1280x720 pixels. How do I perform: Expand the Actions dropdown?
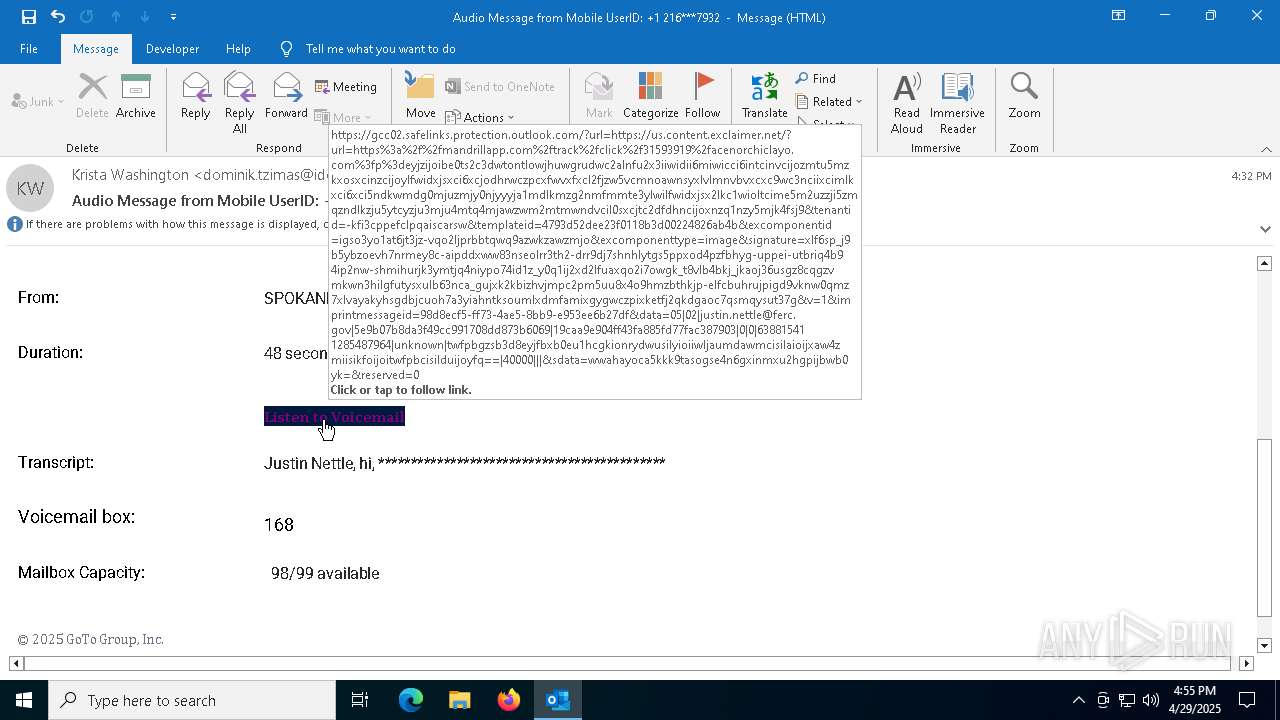click(479, 117)
